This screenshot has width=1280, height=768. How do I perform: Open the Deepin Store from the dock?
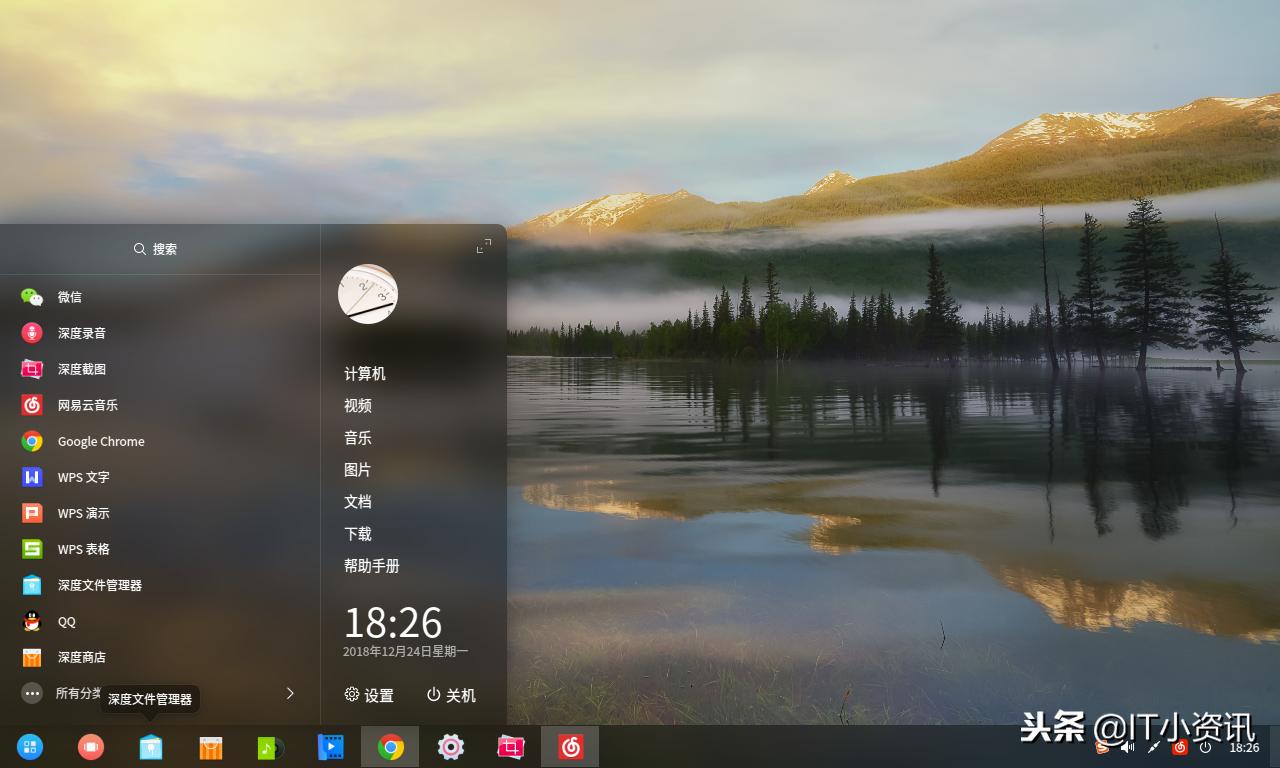(x=210, y=746)
